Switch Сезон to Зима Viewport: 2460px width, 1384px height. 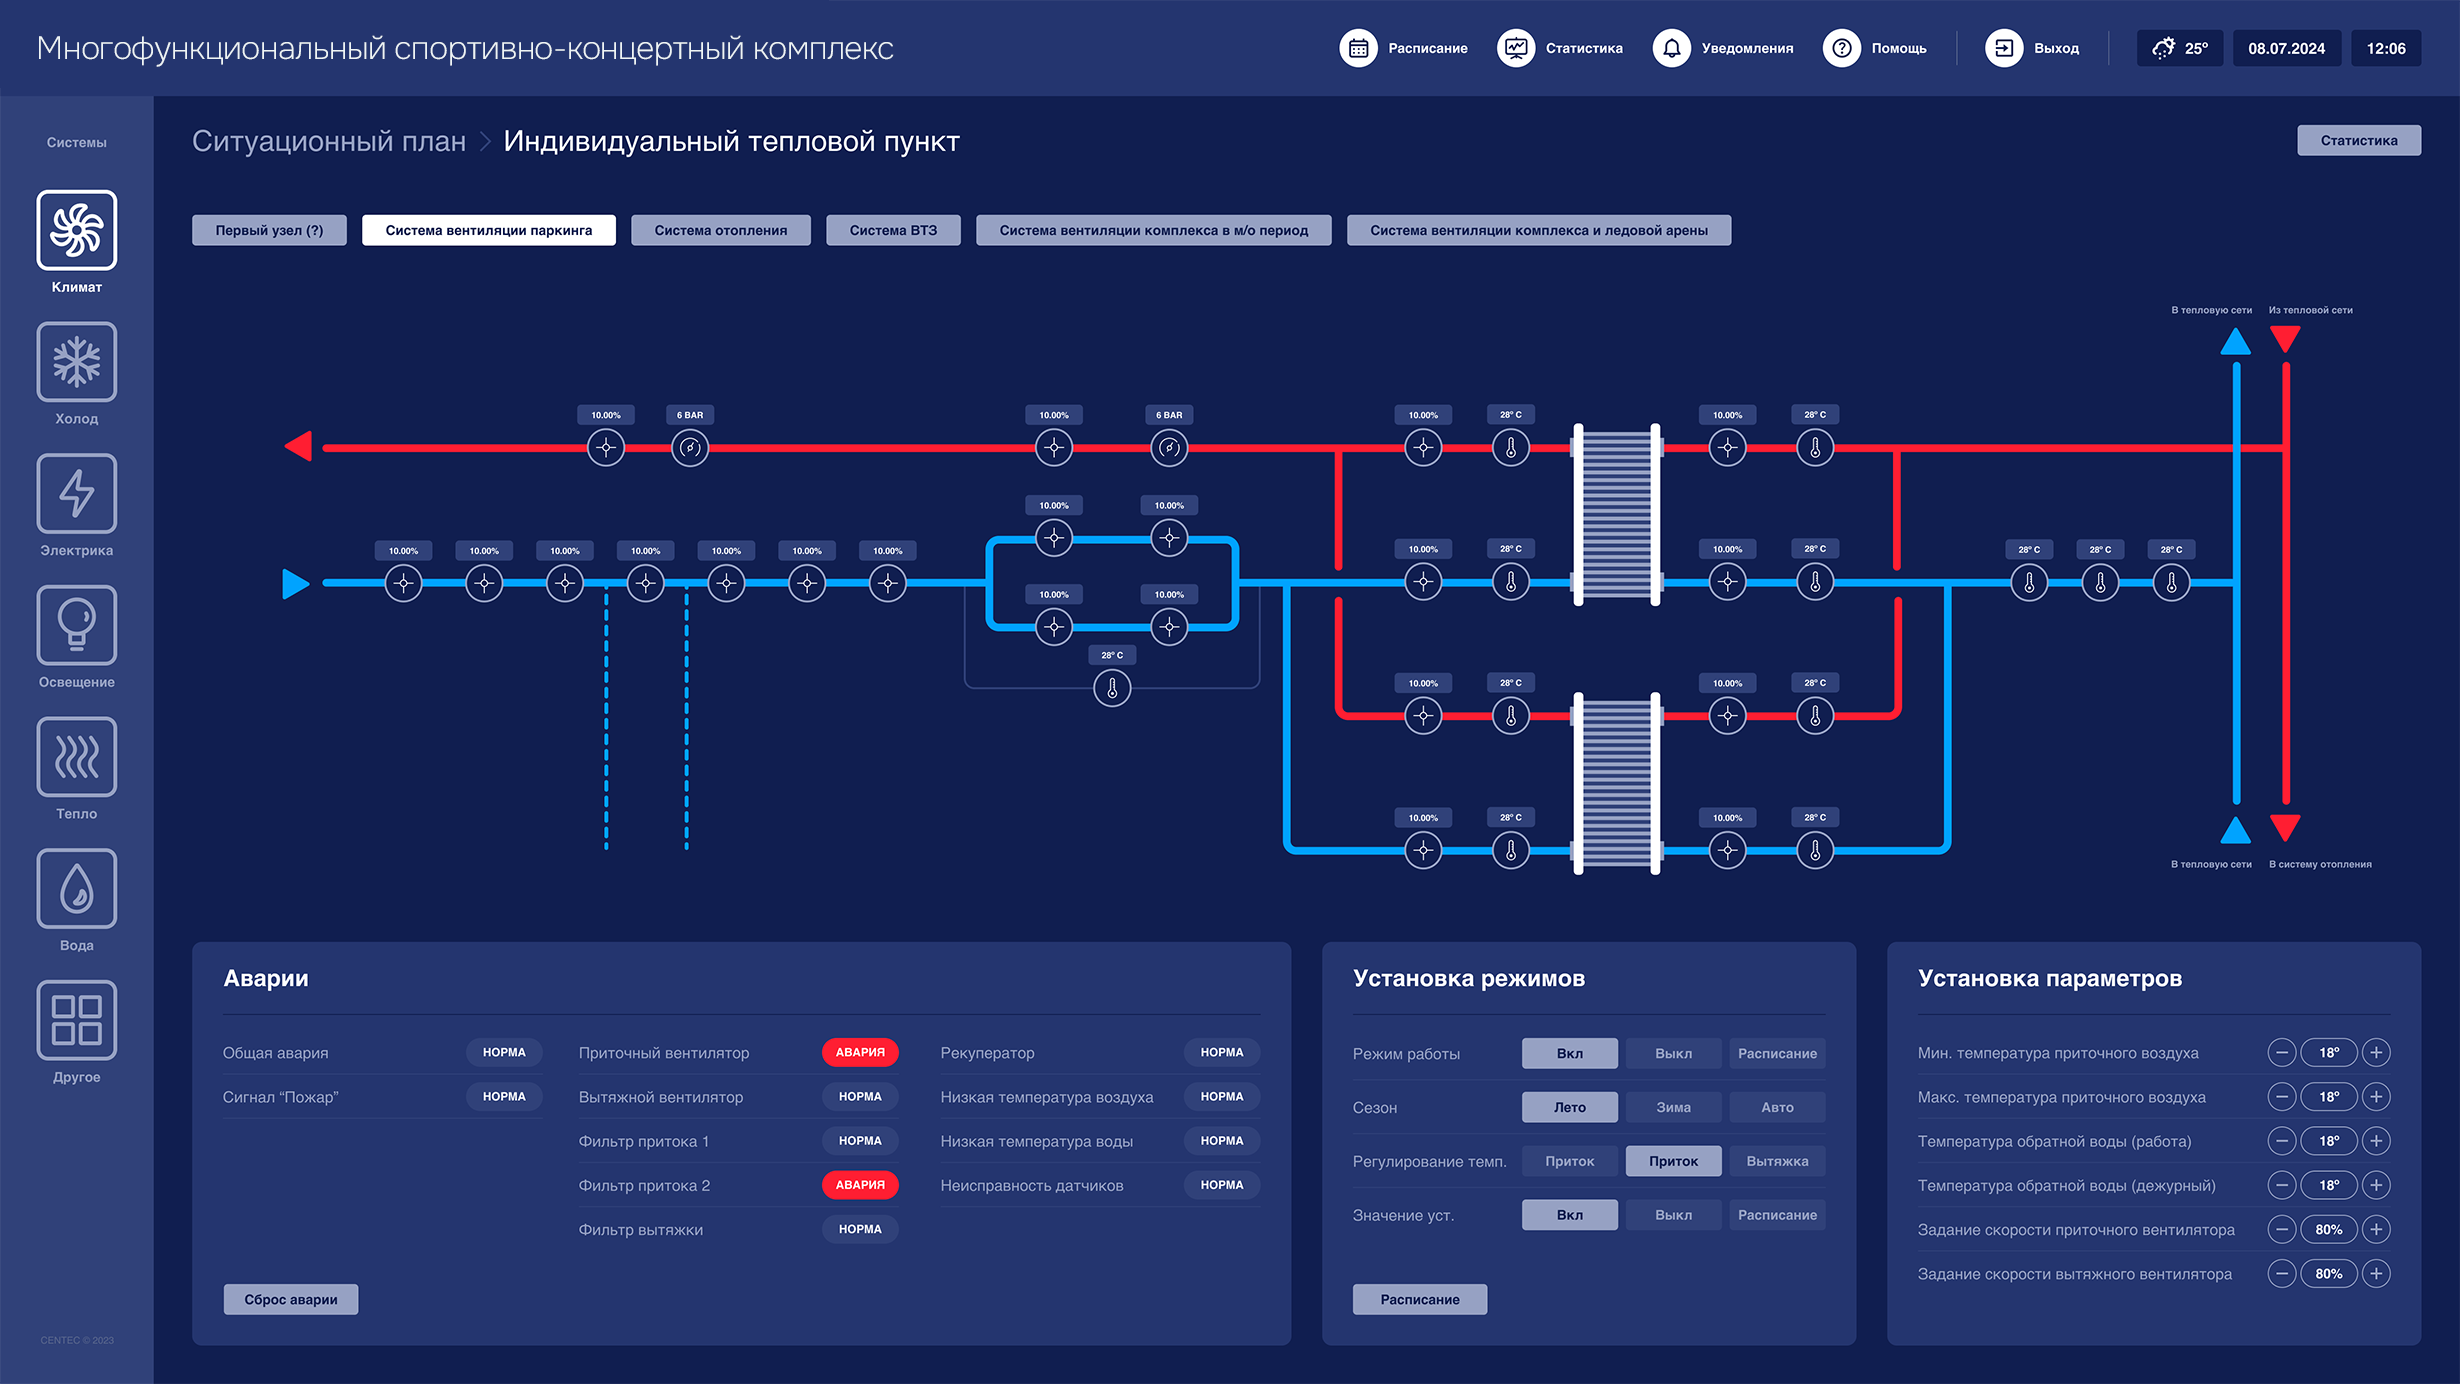(x=1672, y=1107)
